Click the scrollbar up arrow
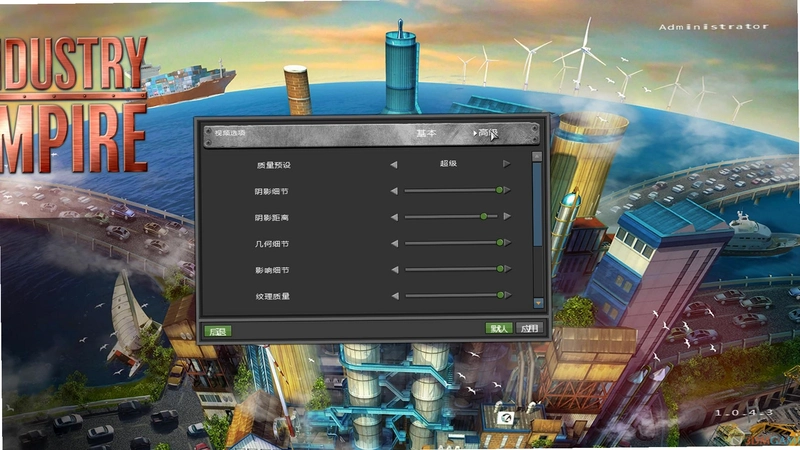 [x=537, y=156]
